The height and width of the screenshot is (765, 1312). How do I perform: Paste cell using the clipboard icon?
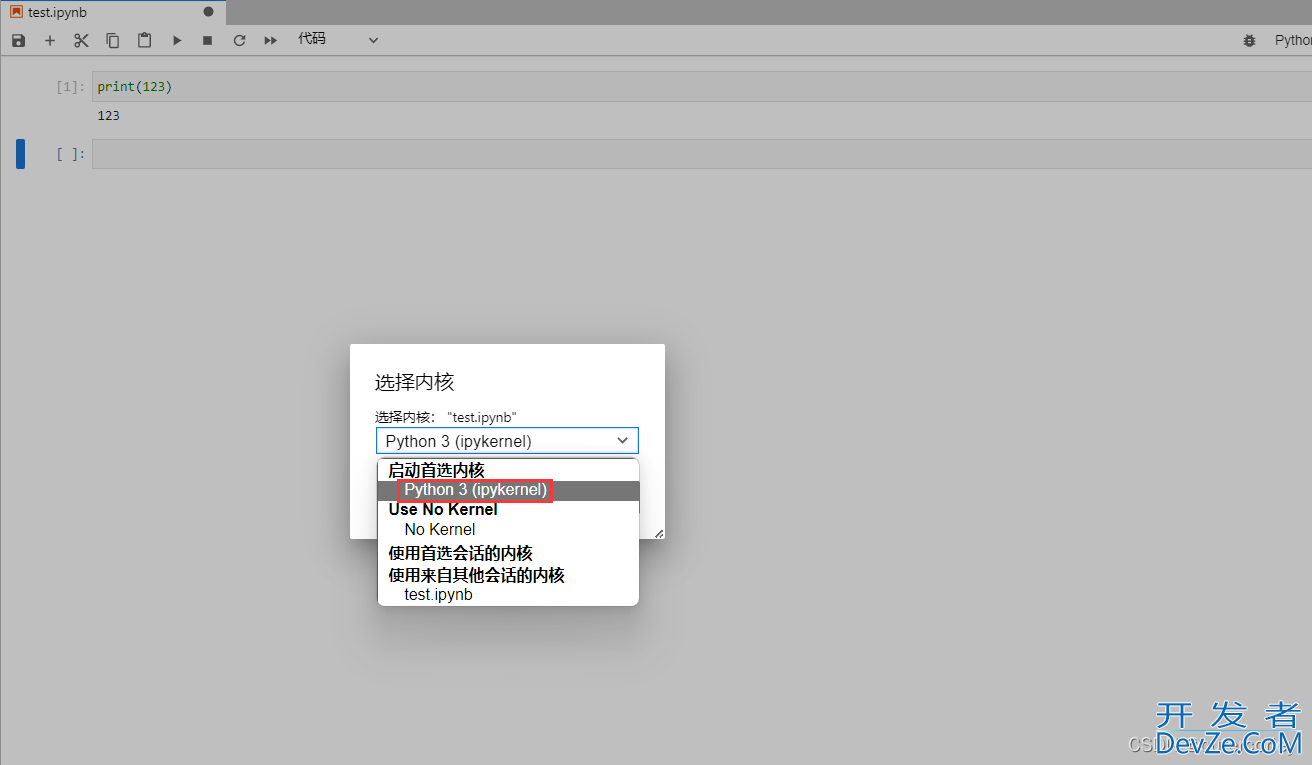pyautogui.click(x=145, y=40)
